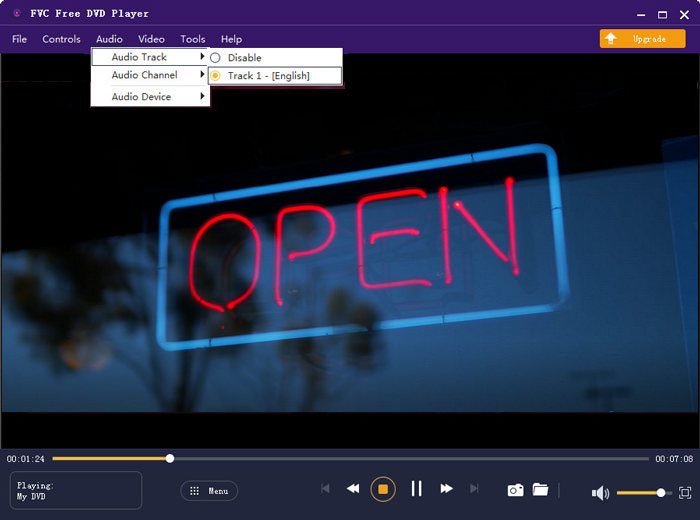Click the orange Upgrade button

click(x=642, y=39)
